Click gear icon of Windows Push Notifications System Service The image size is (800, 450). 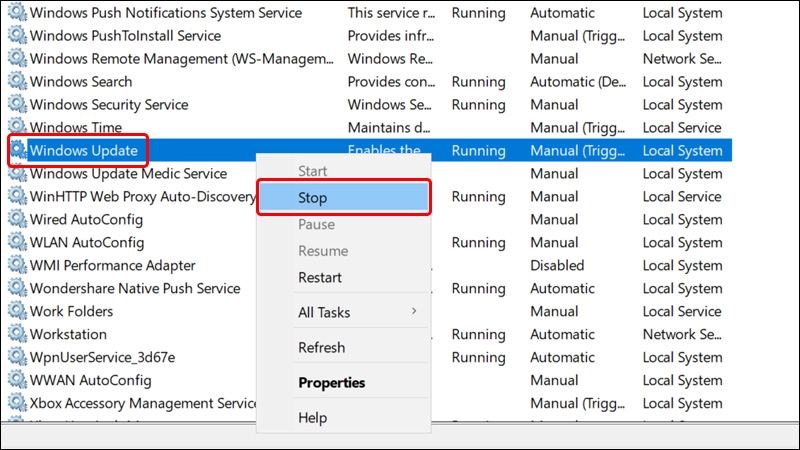[17, 12]
